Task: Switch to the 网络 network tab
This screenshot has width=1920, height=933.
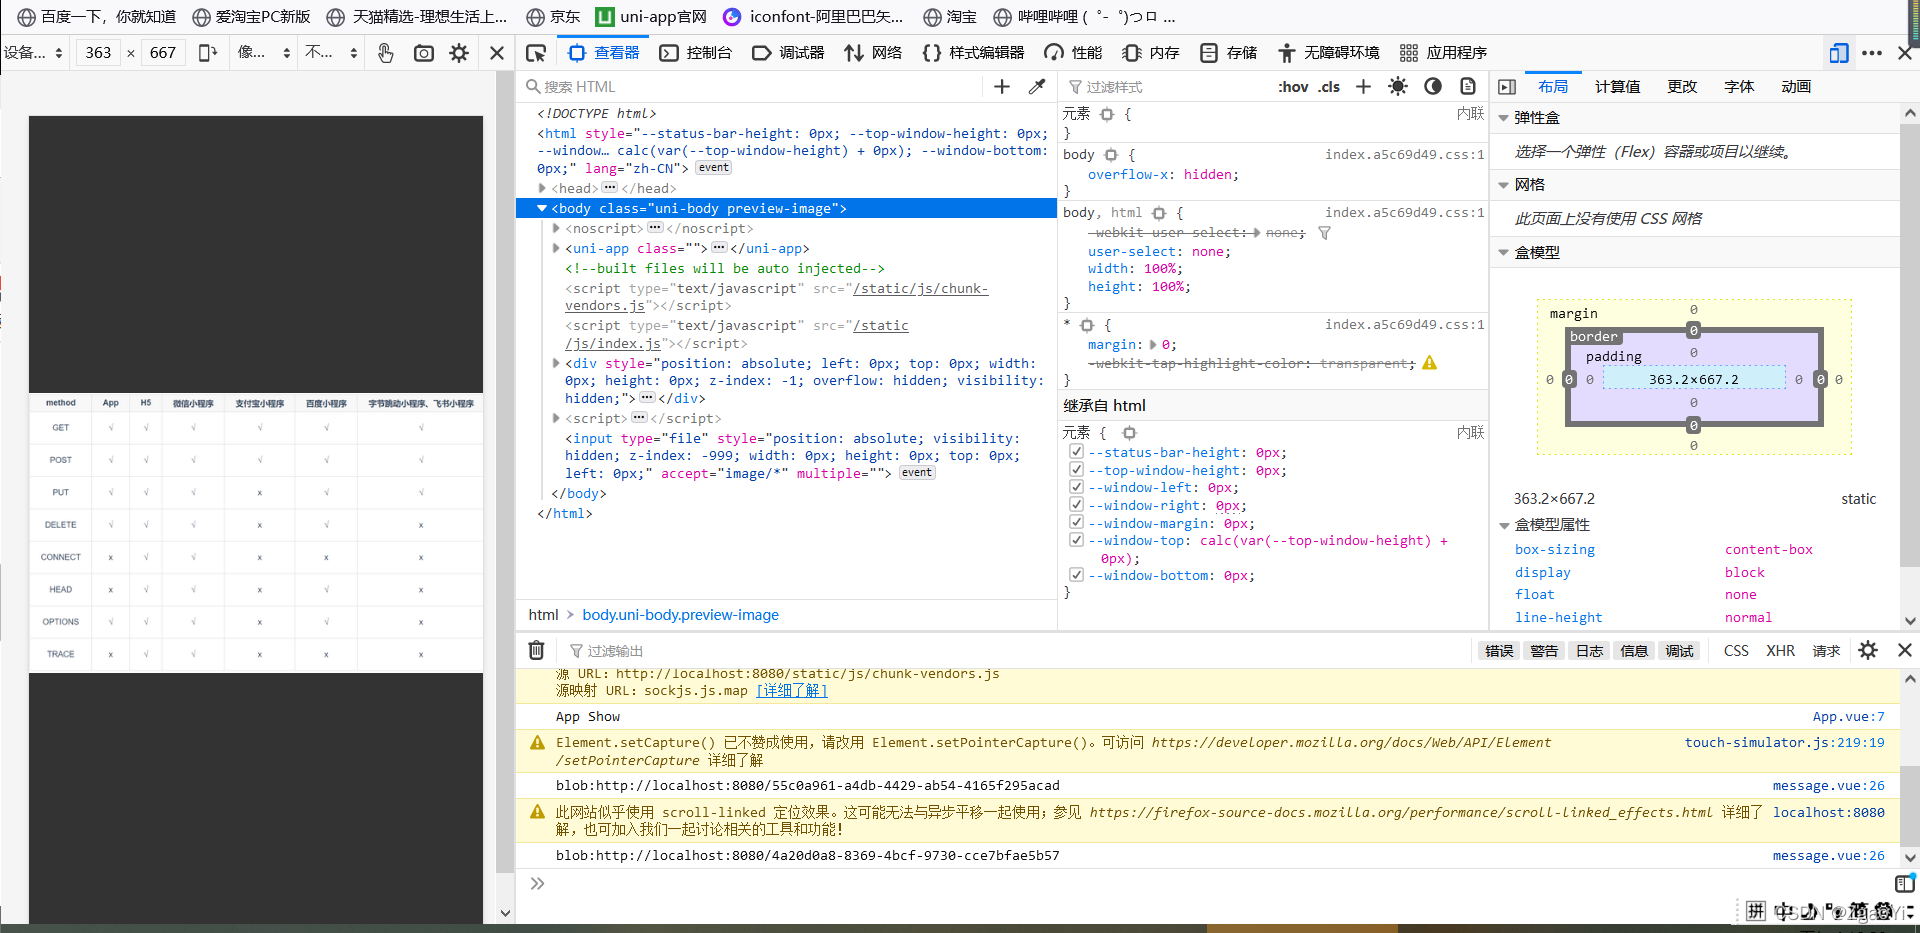Action: (873, 53)
